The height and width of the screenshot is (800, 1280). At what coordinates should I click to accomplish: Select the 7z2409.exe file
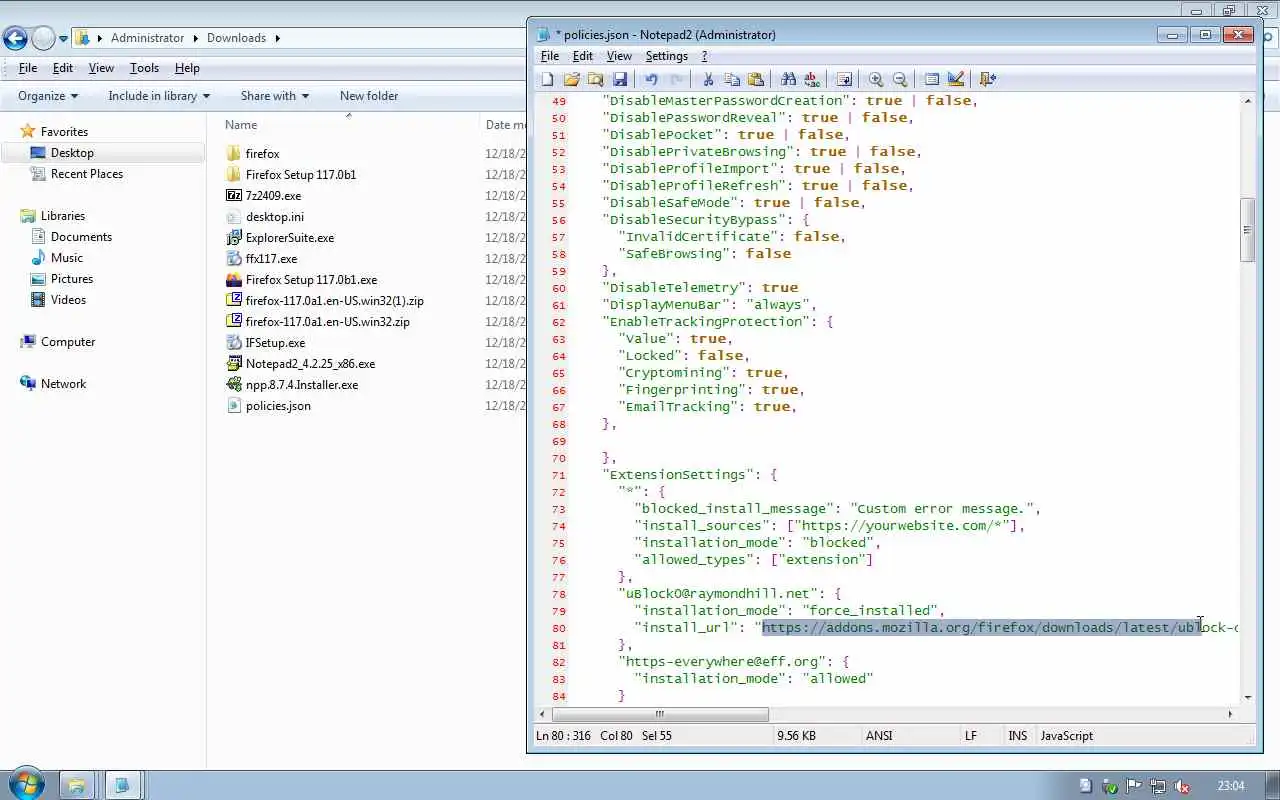(x=273, y=196)
